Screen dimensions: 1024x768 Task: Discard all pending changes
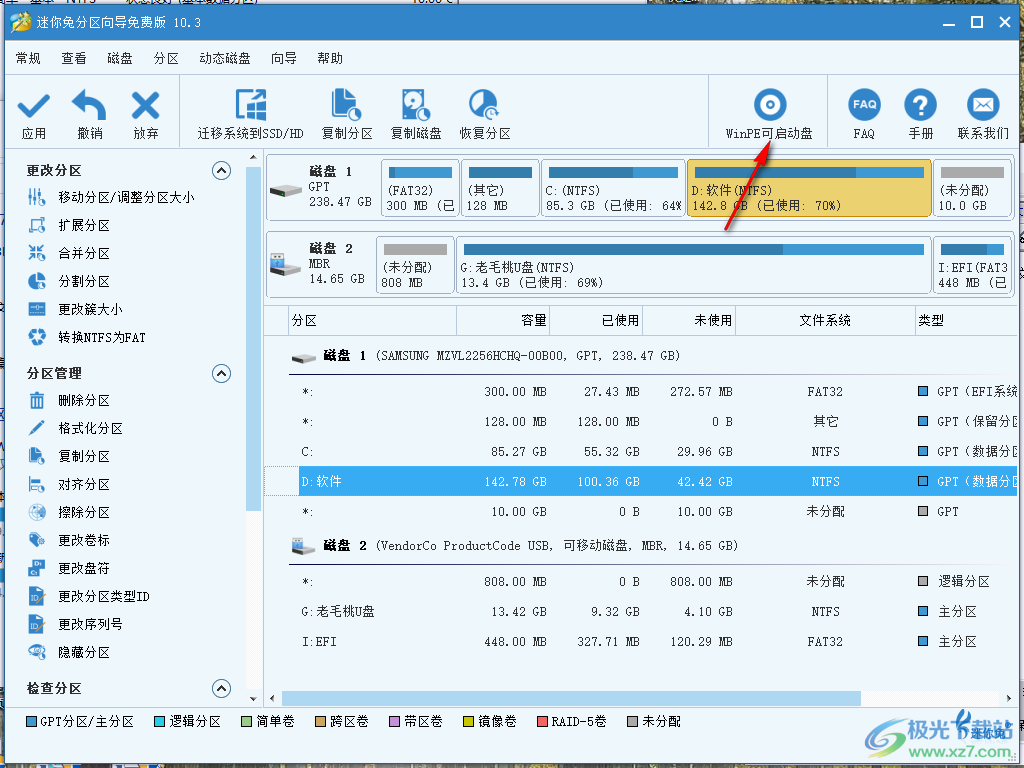144,110
